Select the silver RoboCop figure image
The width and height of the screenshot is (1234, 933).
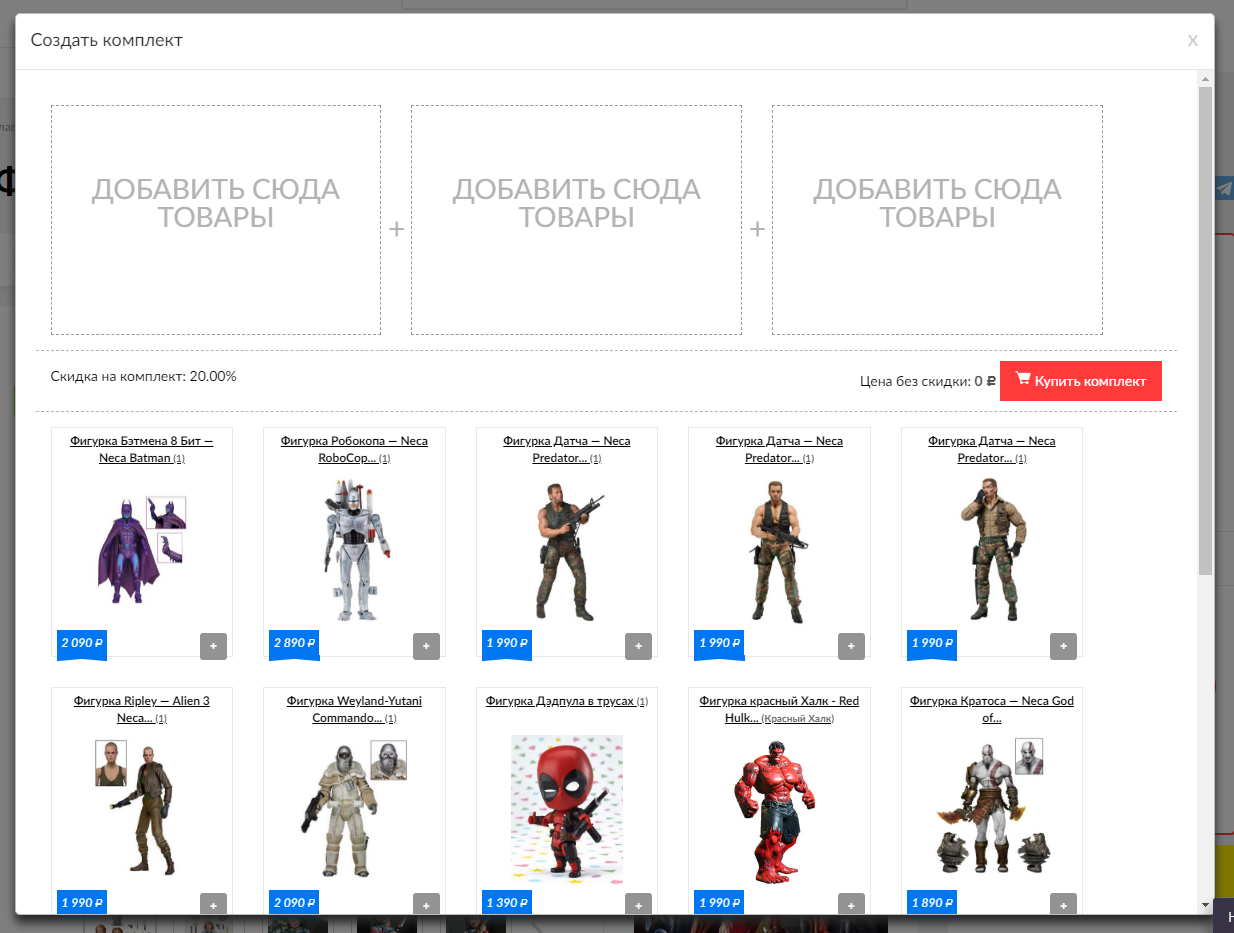[356, 550]
